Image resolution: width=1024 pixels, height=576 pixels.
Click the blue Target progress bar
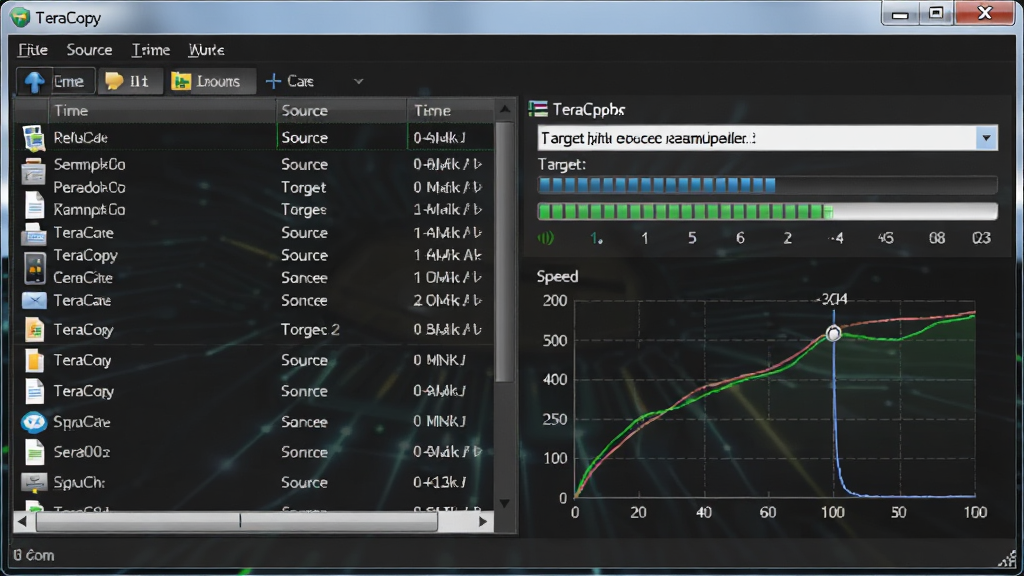coord(767,185)
